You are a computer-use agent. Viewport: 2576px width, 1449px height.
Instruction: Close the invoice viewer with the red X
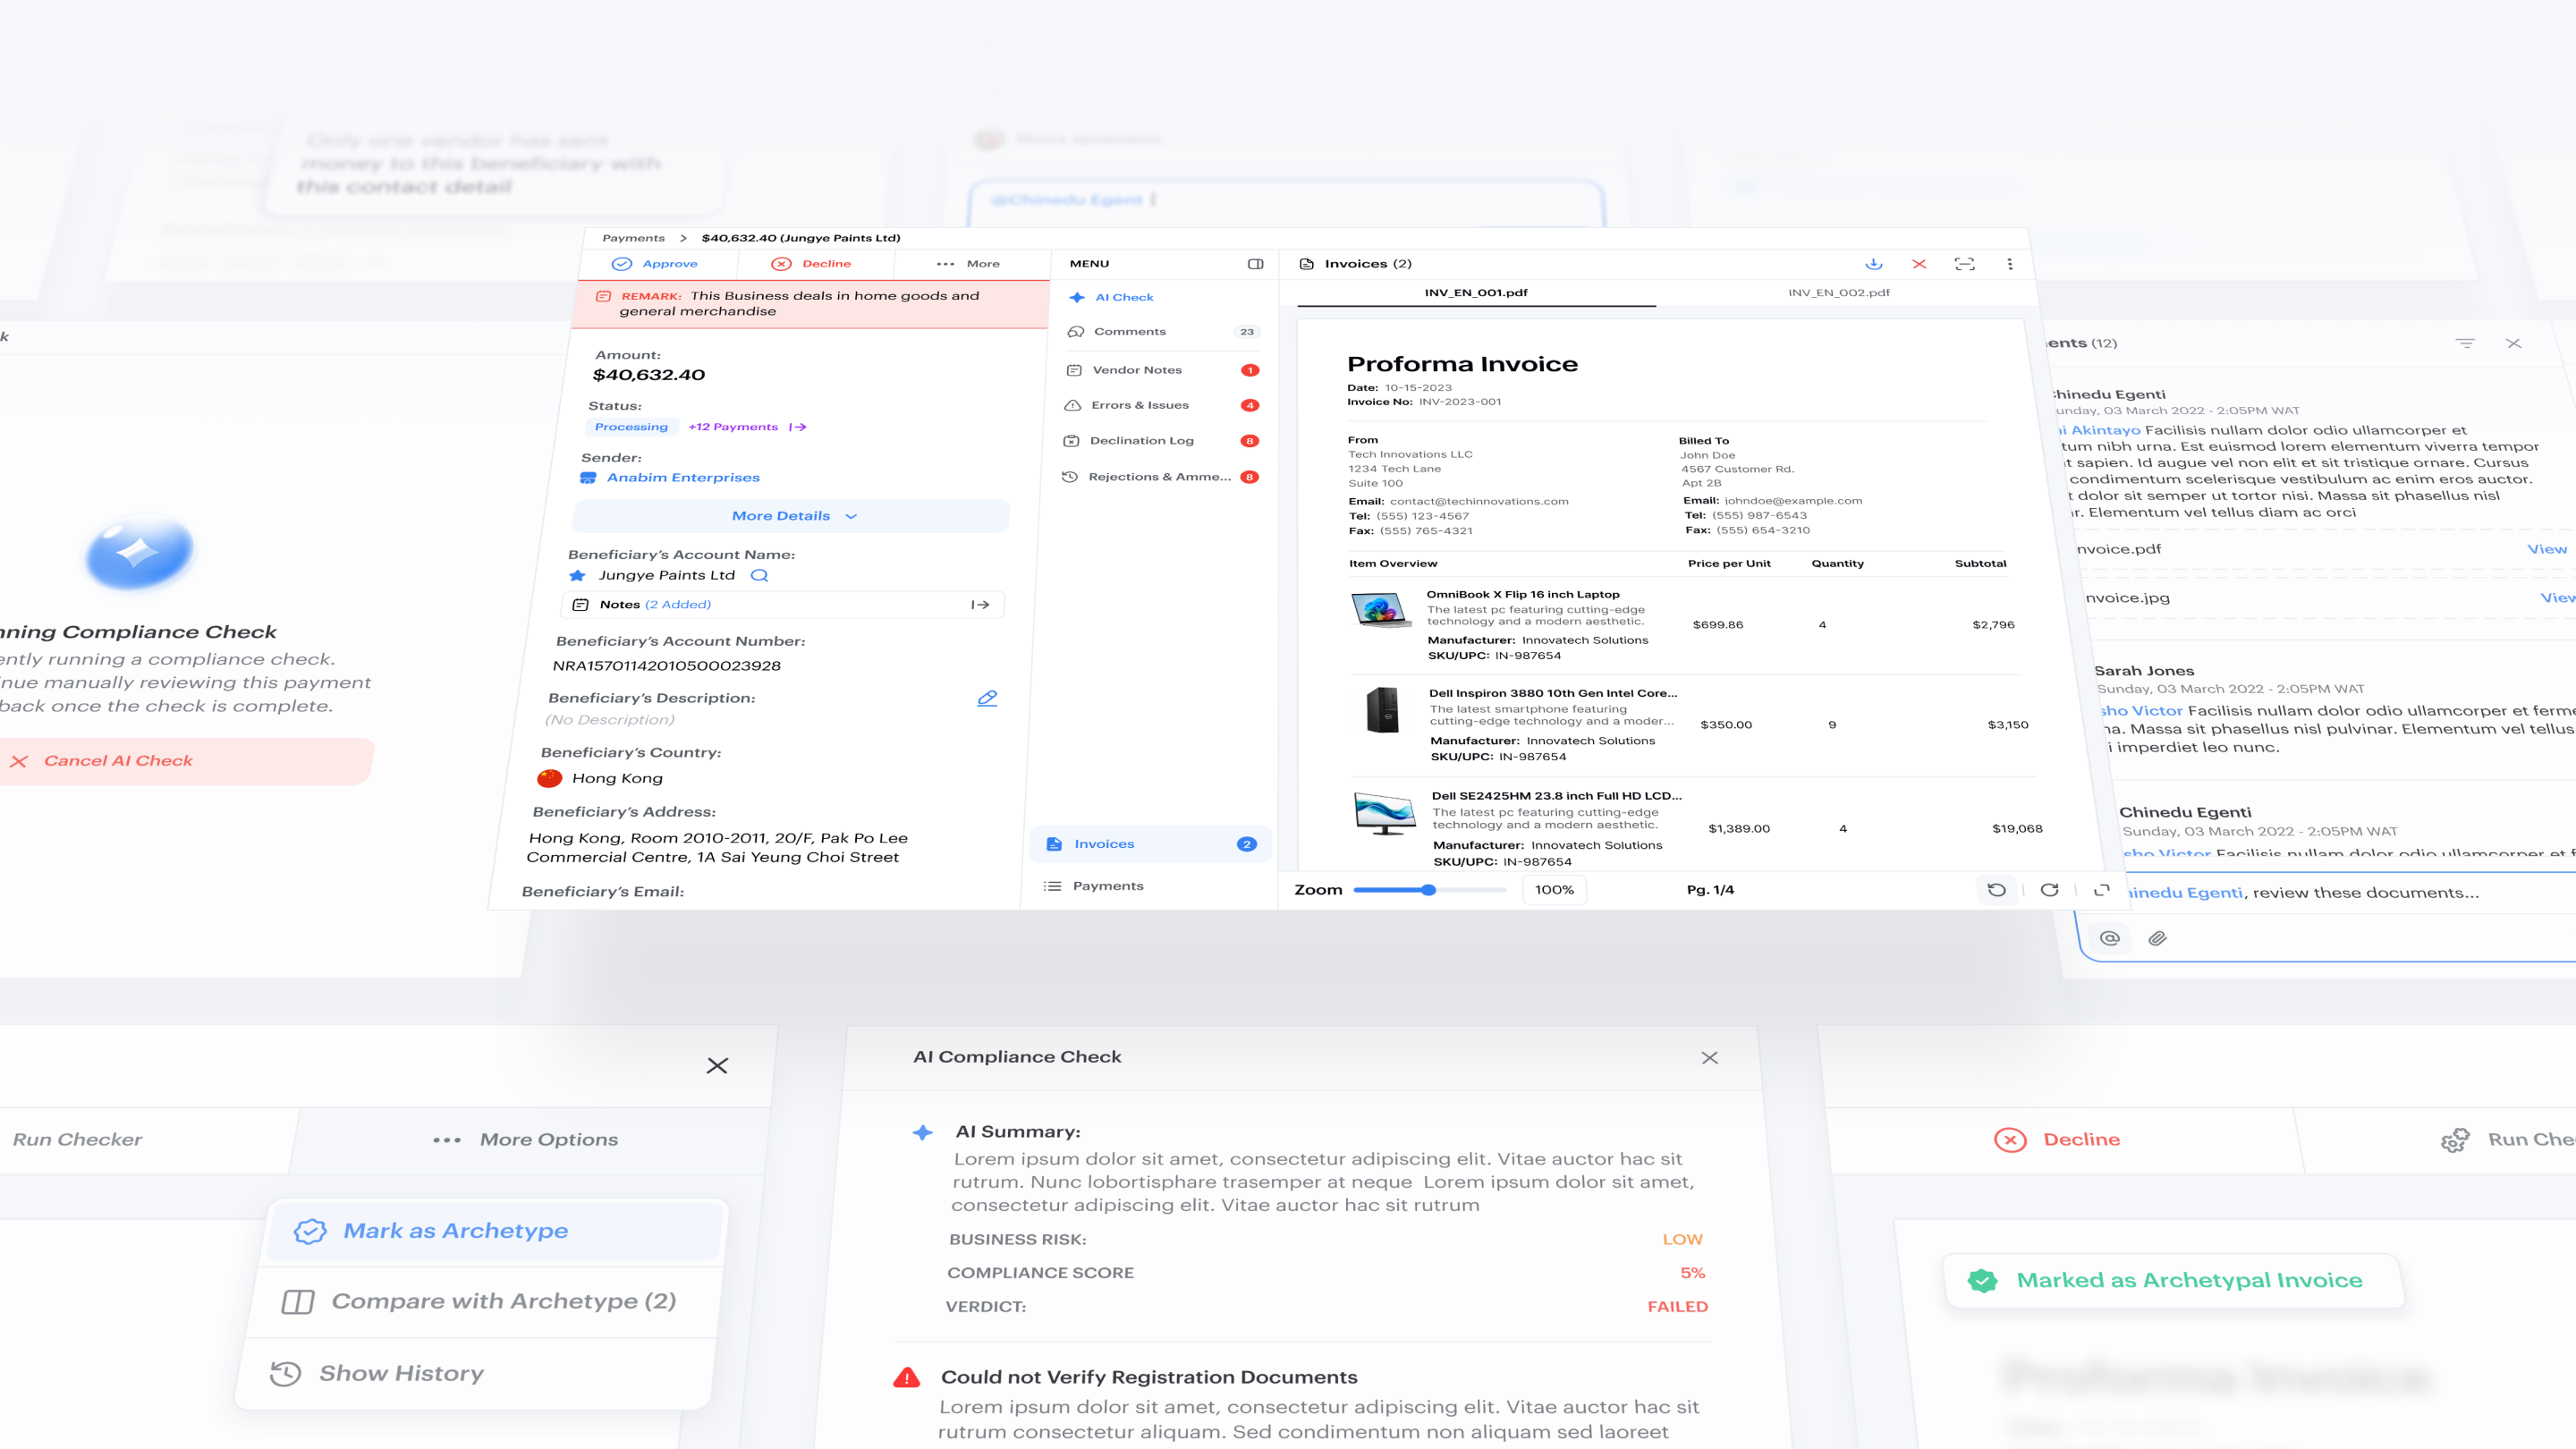tap(1919, 264)
